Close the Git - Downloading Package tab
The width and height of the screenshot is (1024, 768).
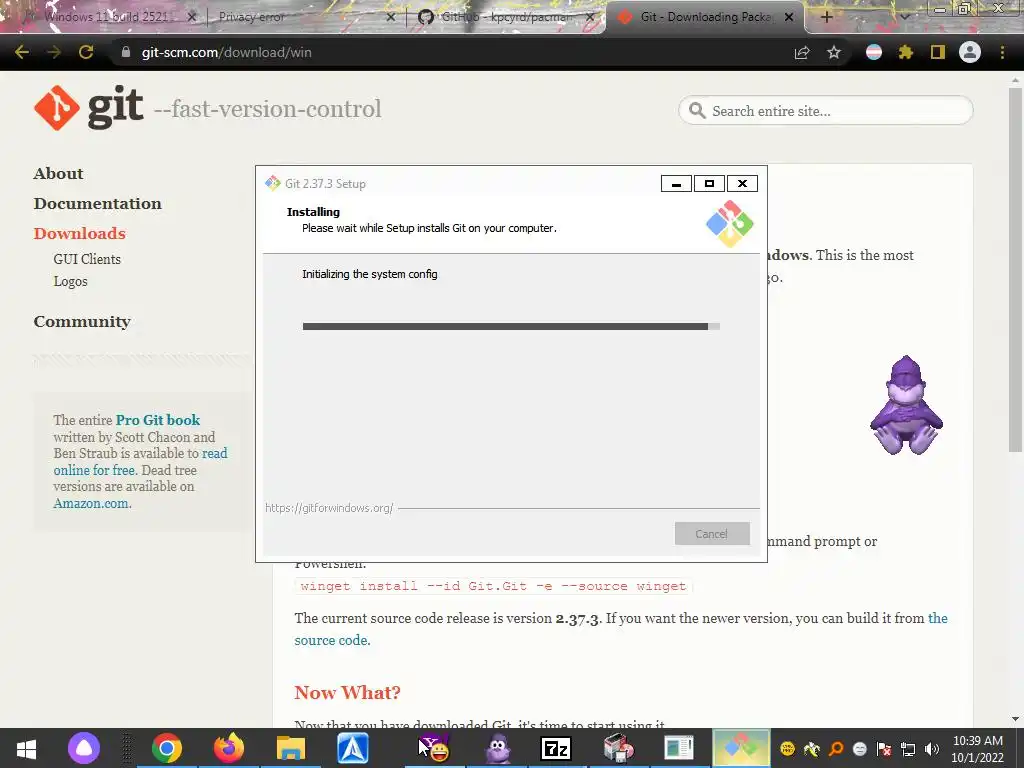[789, 17]
